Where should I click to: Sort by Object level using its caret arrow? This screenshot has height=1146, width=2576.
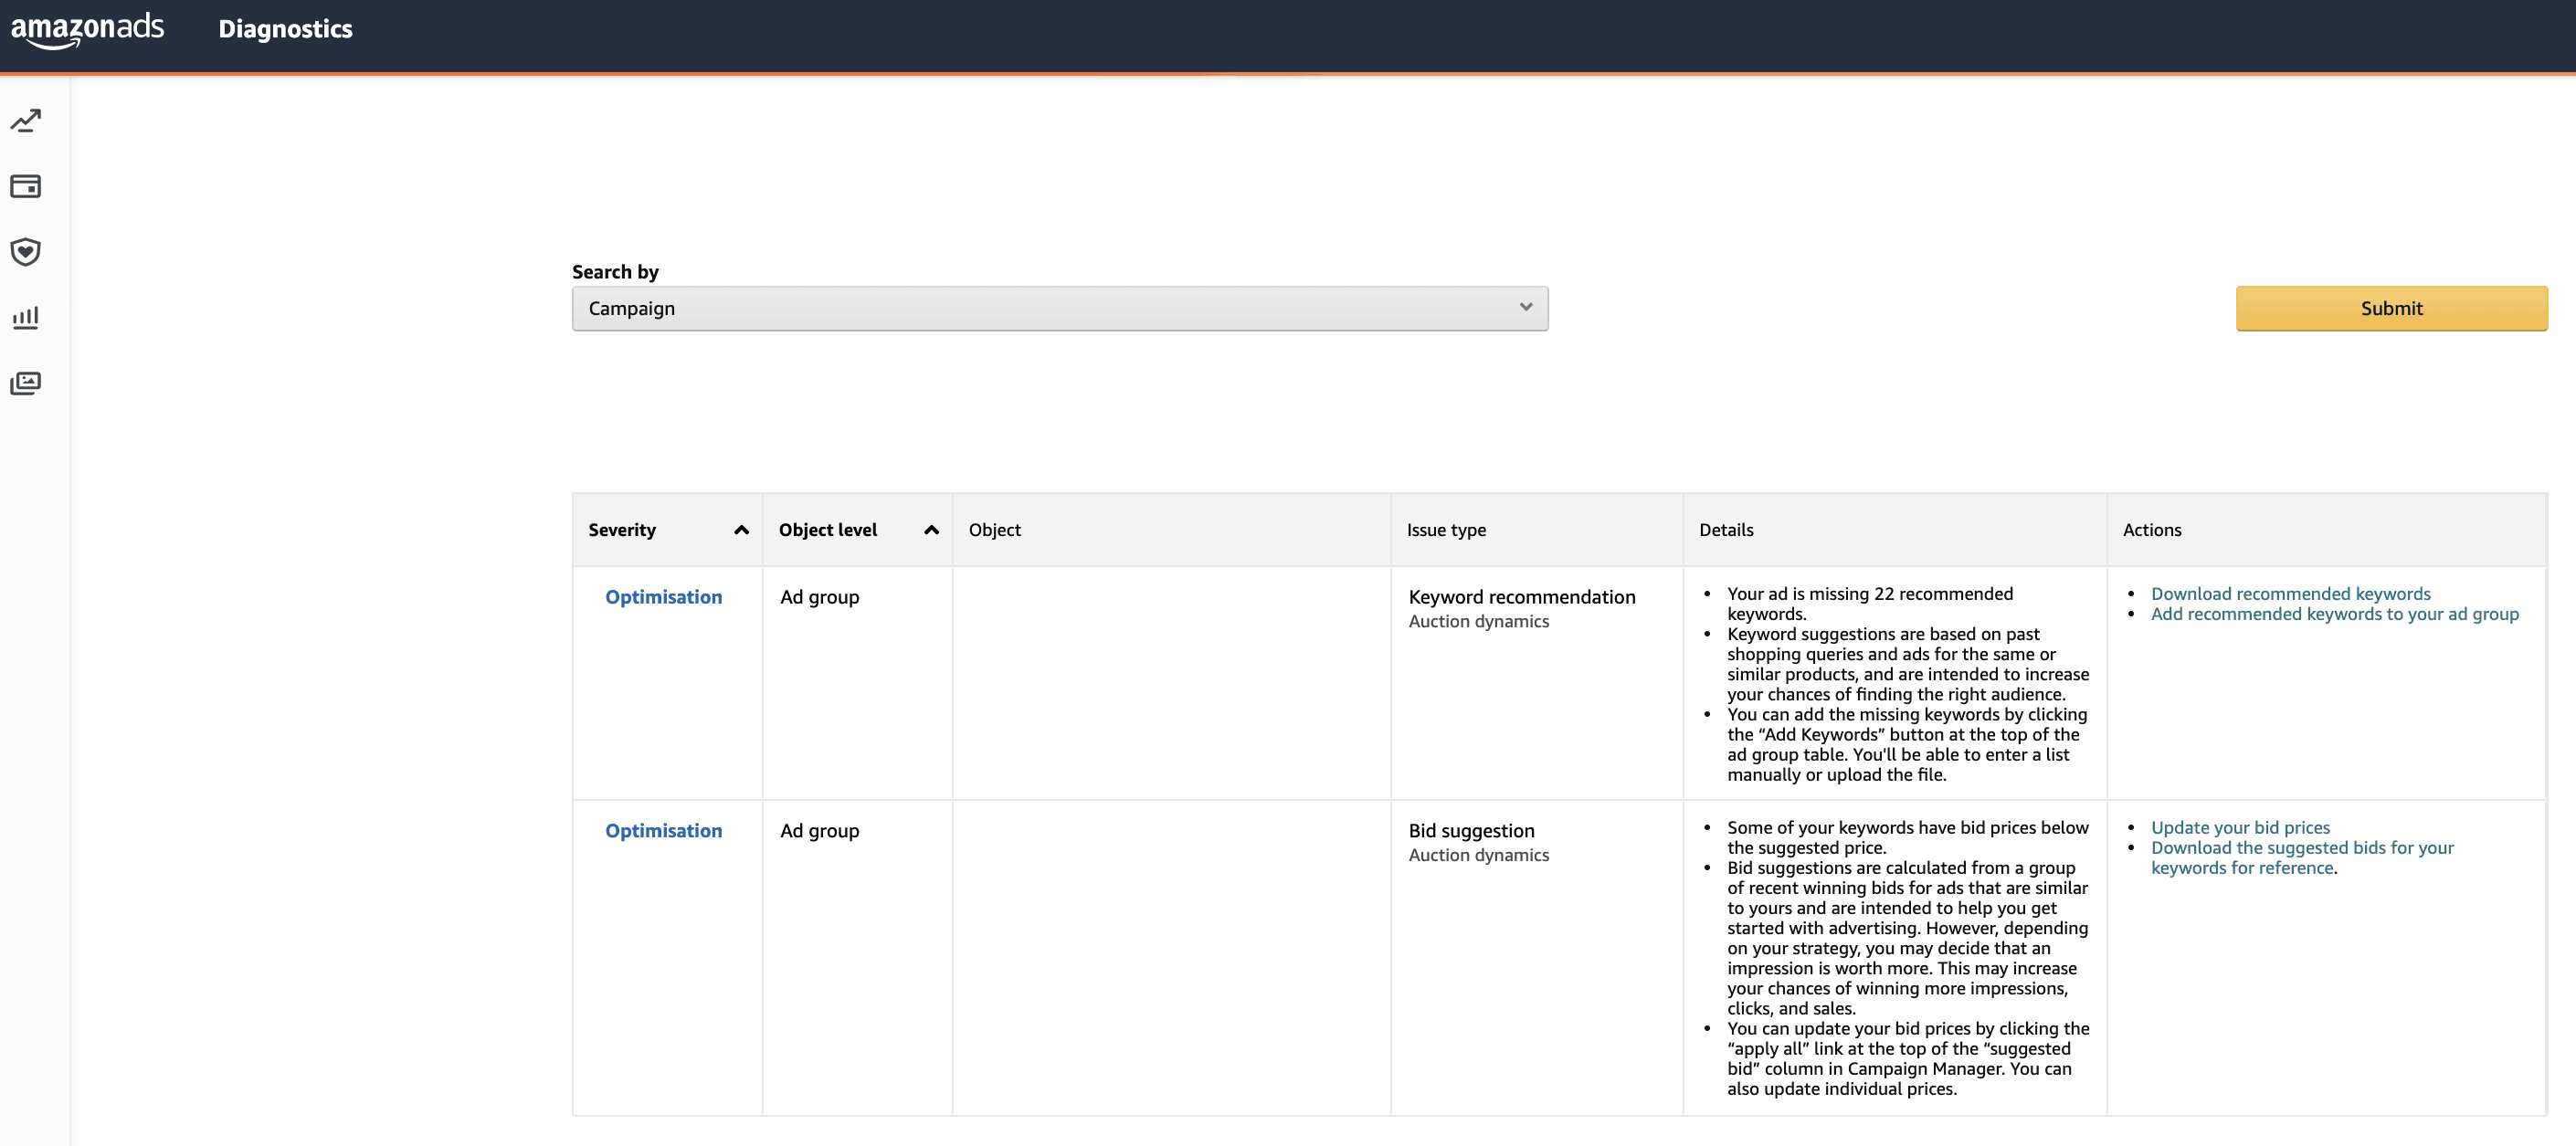coord(931,530)
